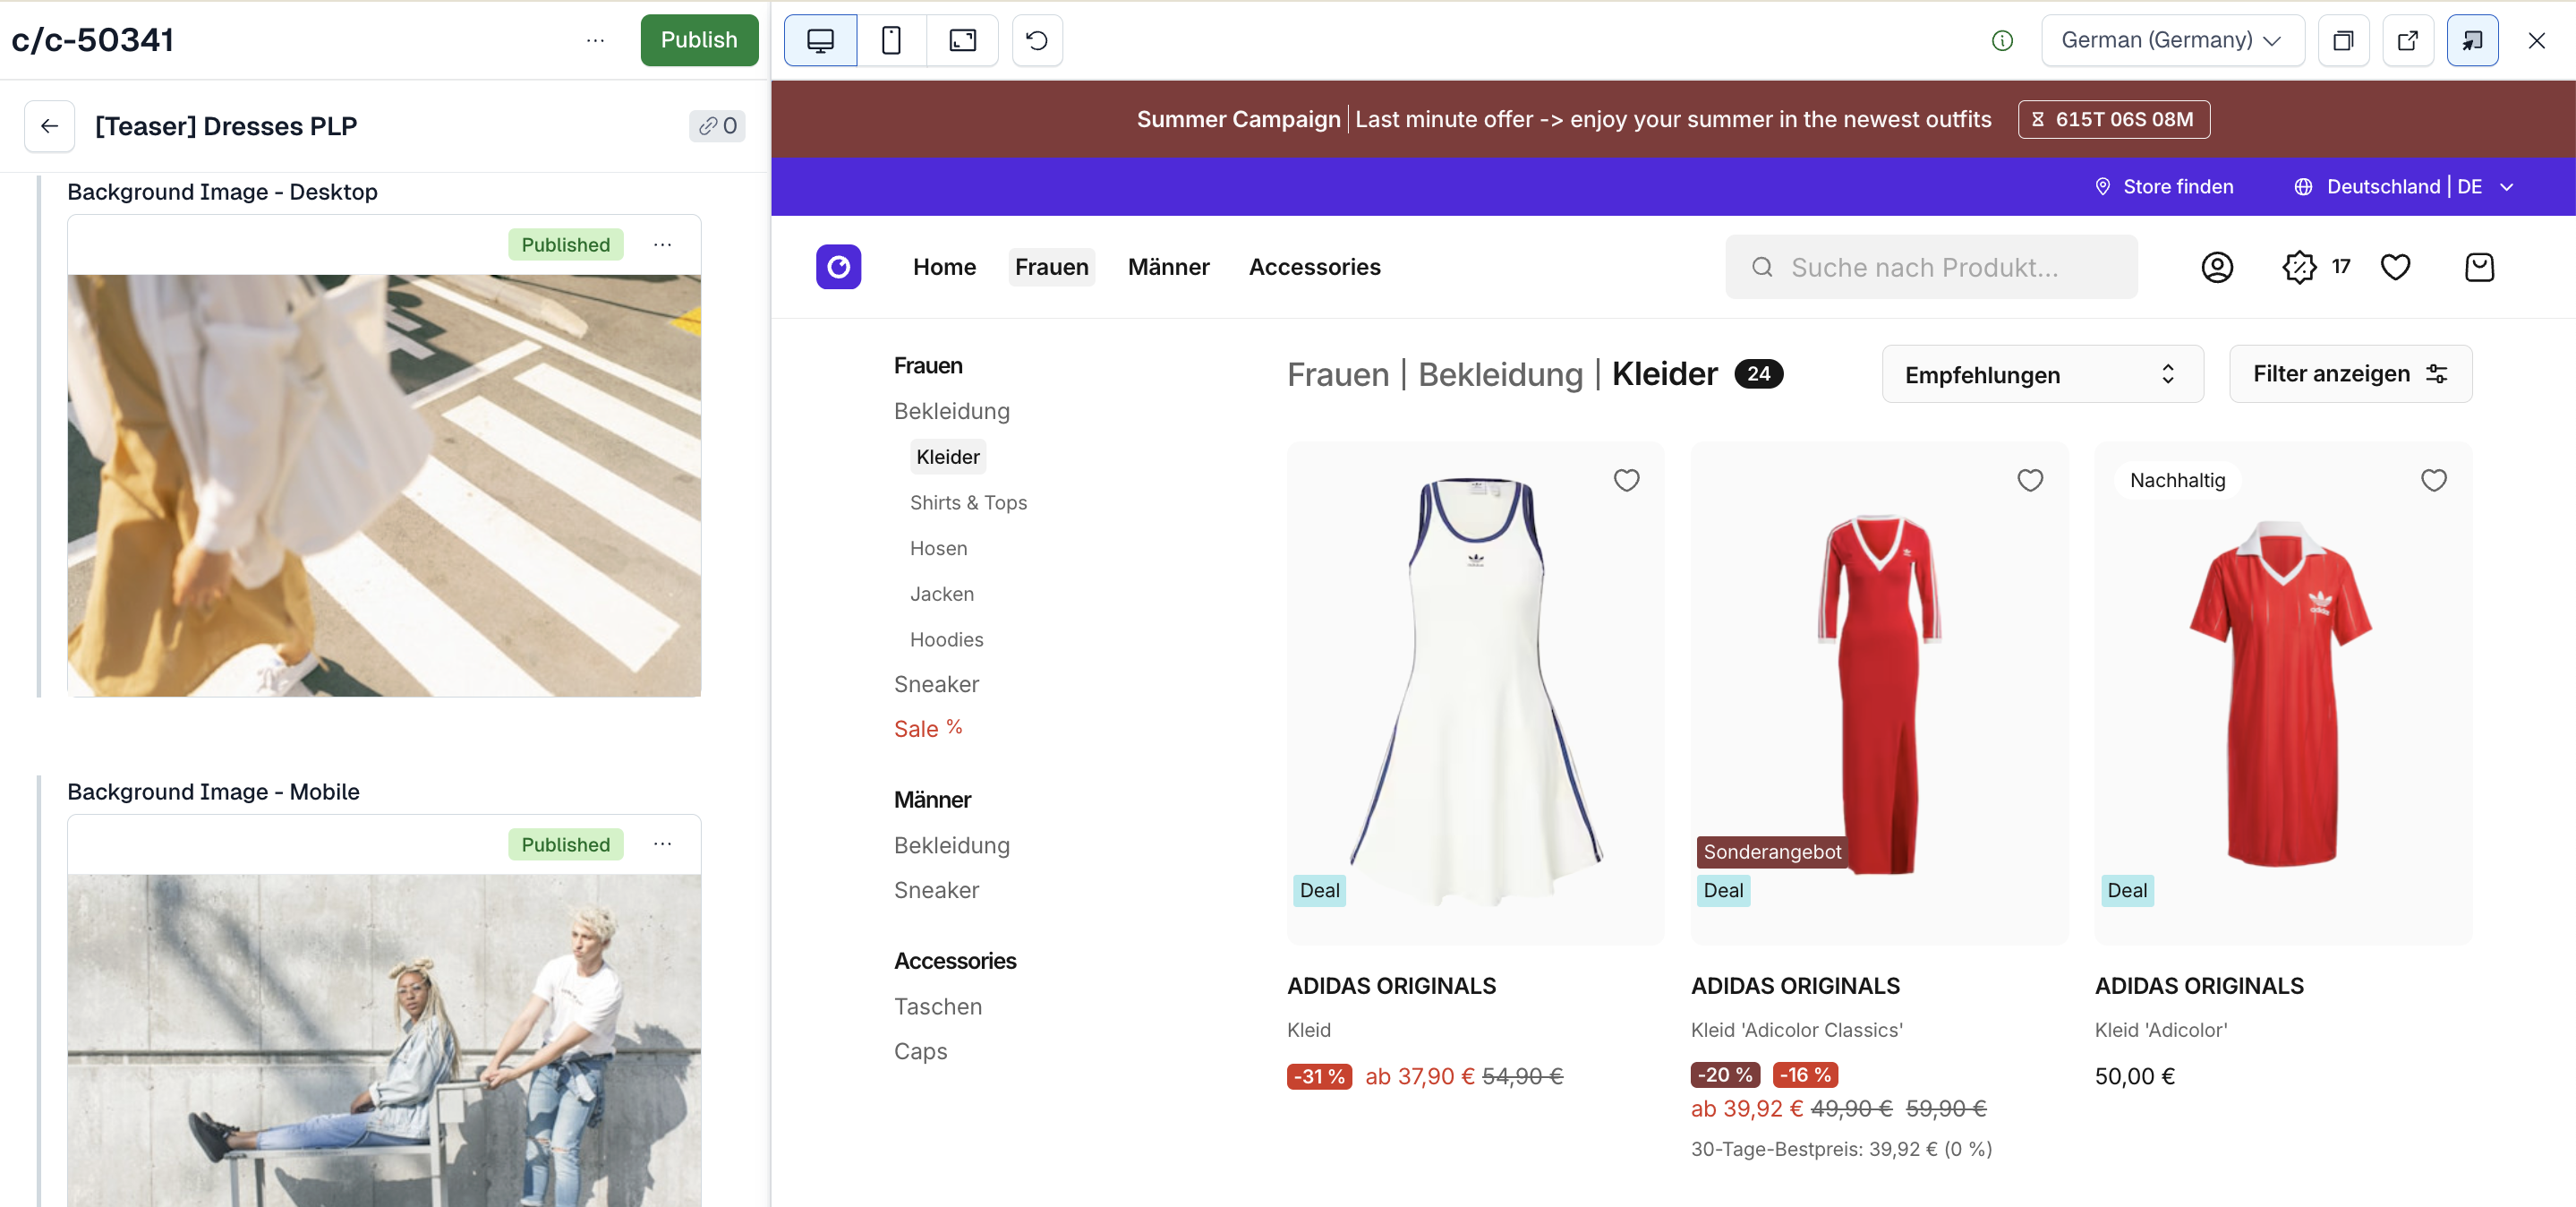Reload the preview with refresh icon

1037,40
